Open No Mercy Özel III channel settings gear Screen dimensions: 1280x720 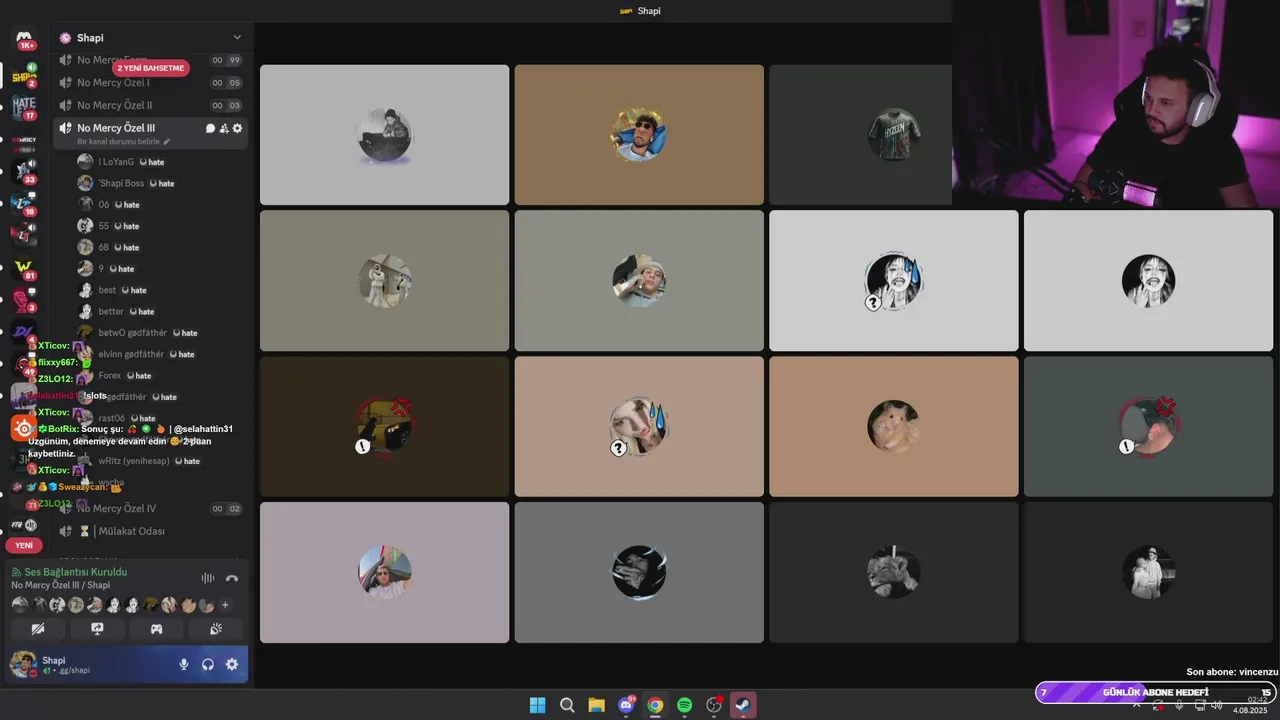coord(237,128)
